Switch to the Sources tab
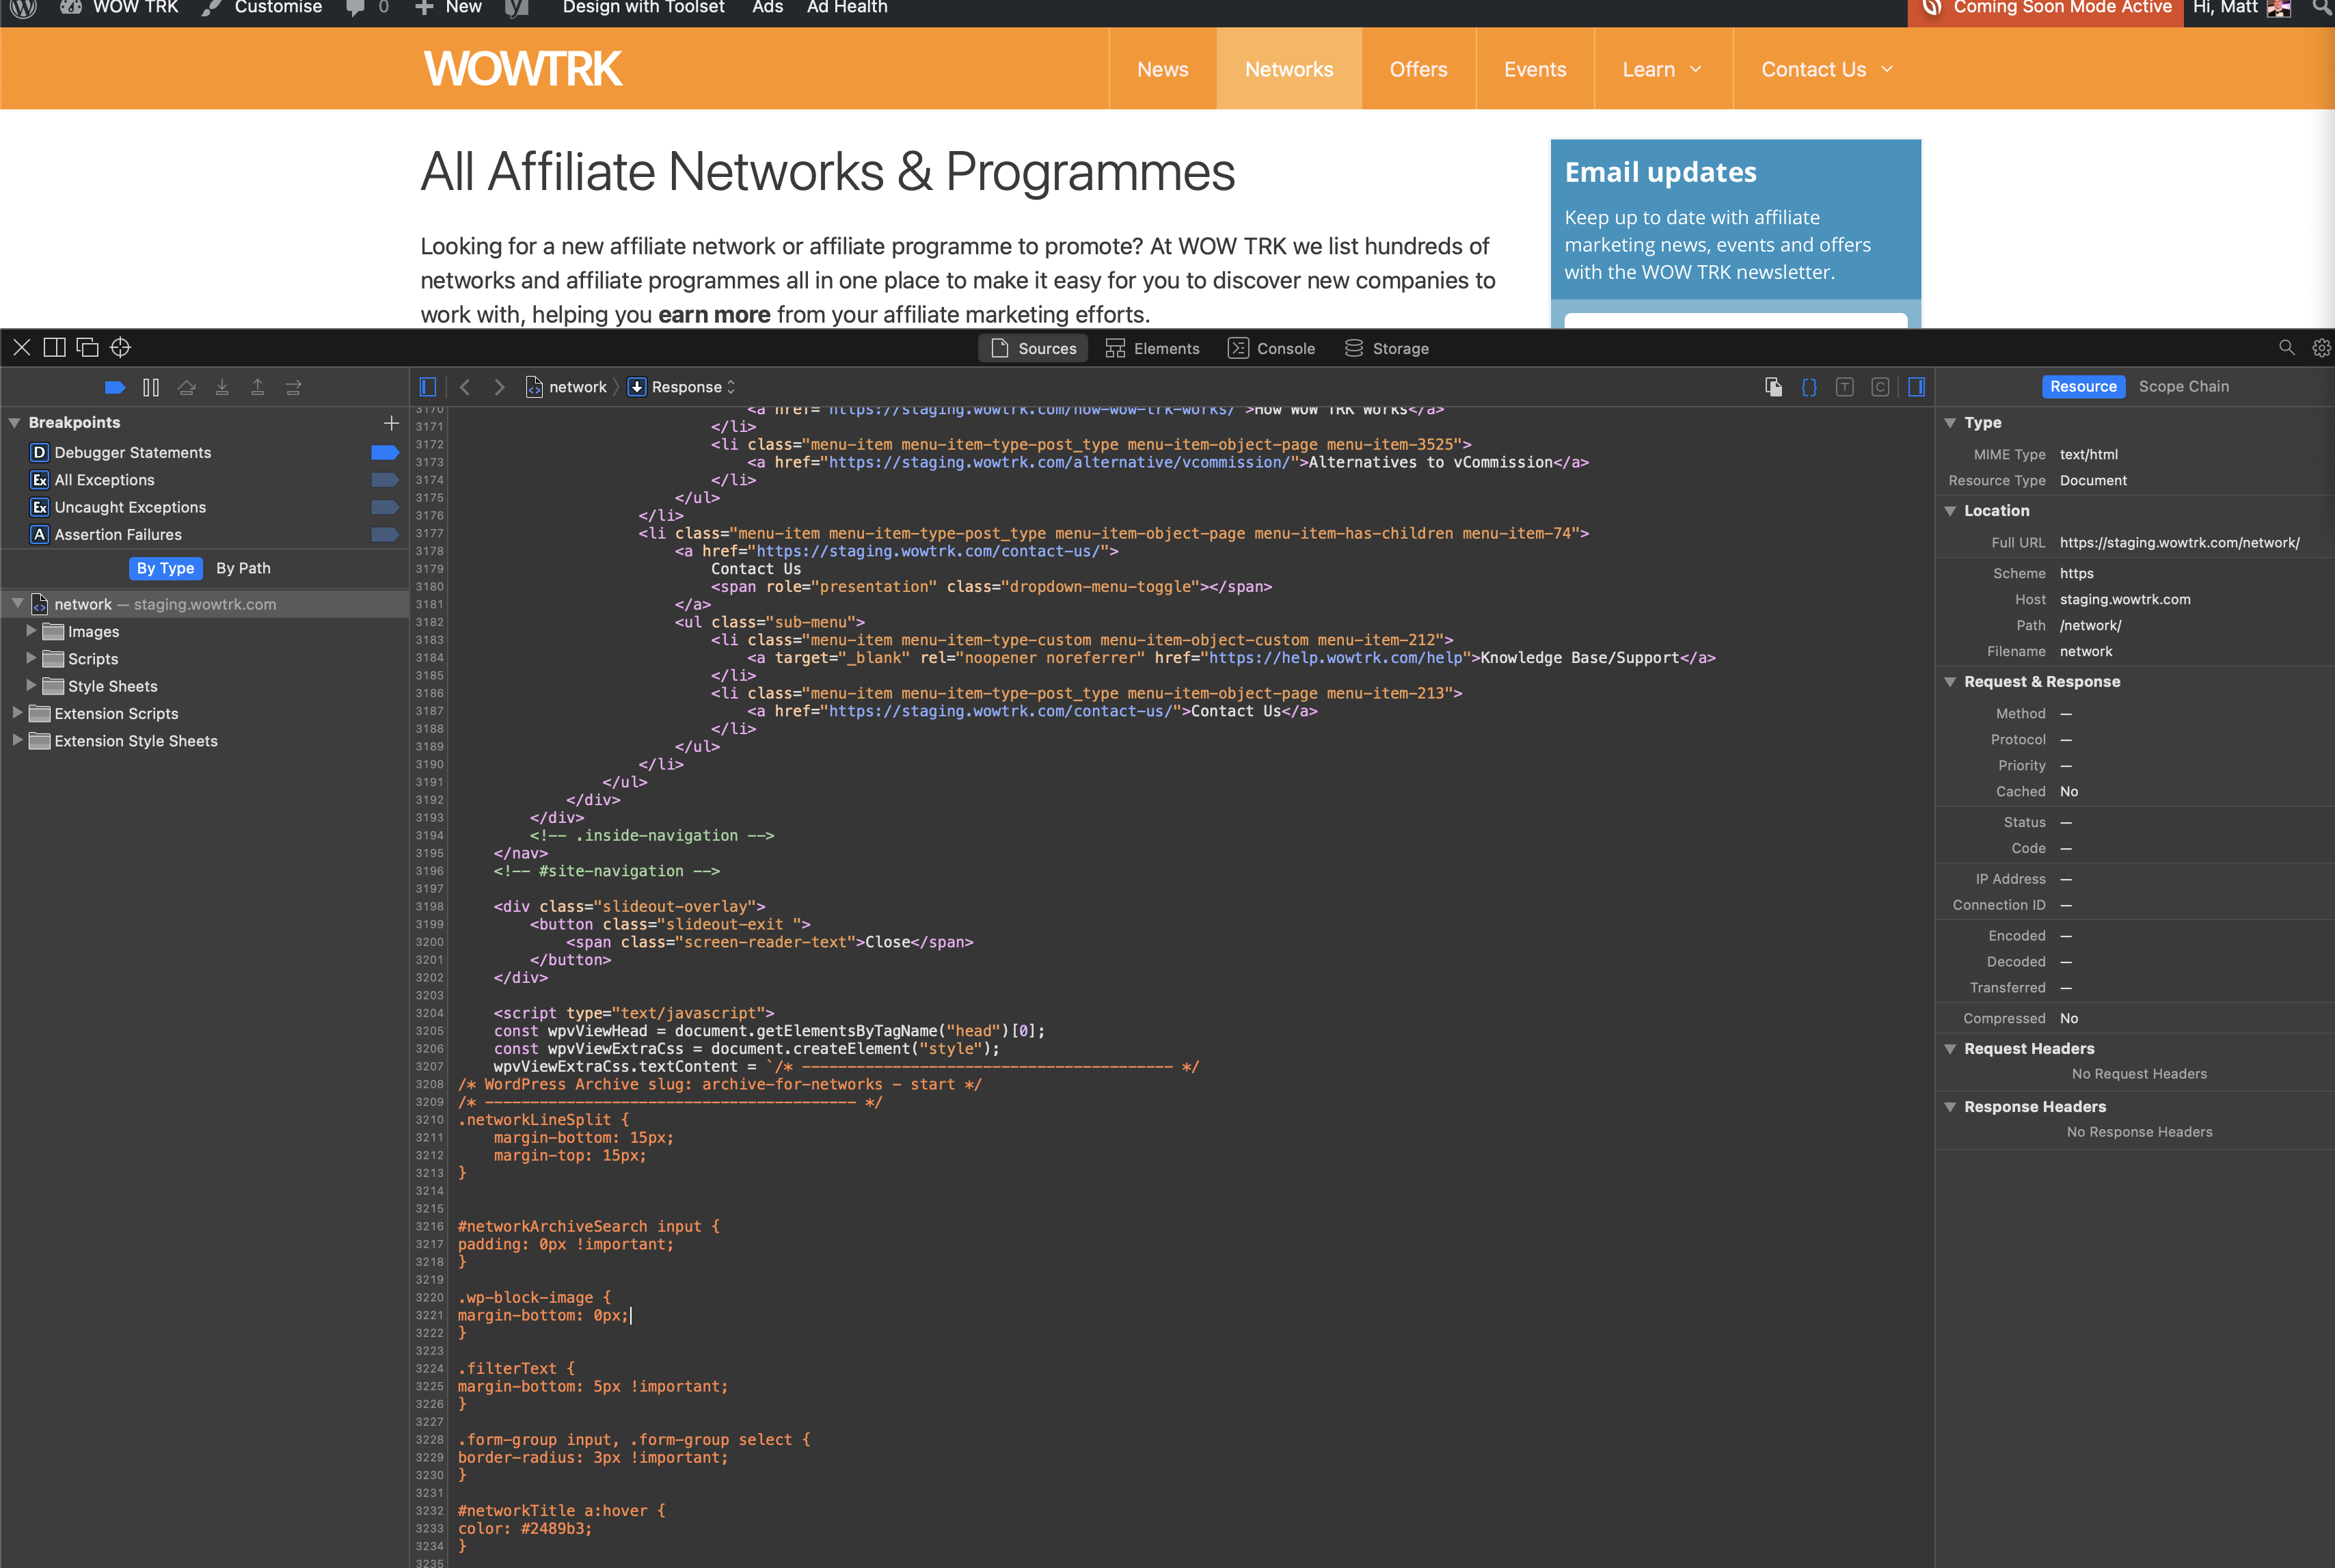The image size is (2335, 1568). [1033, 348]
